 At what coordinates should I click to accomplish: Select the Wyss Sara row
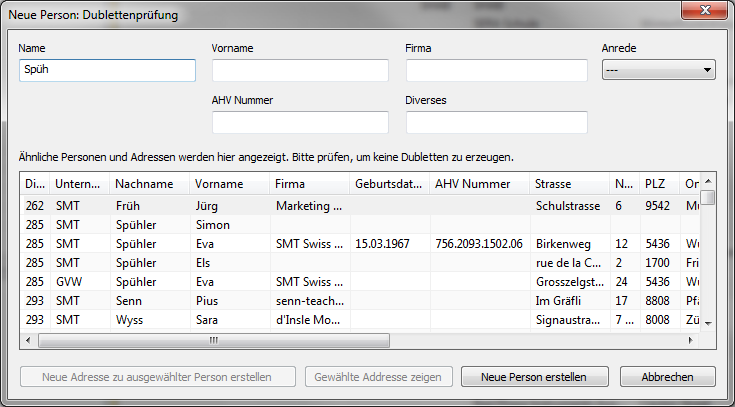coord(150,319)
